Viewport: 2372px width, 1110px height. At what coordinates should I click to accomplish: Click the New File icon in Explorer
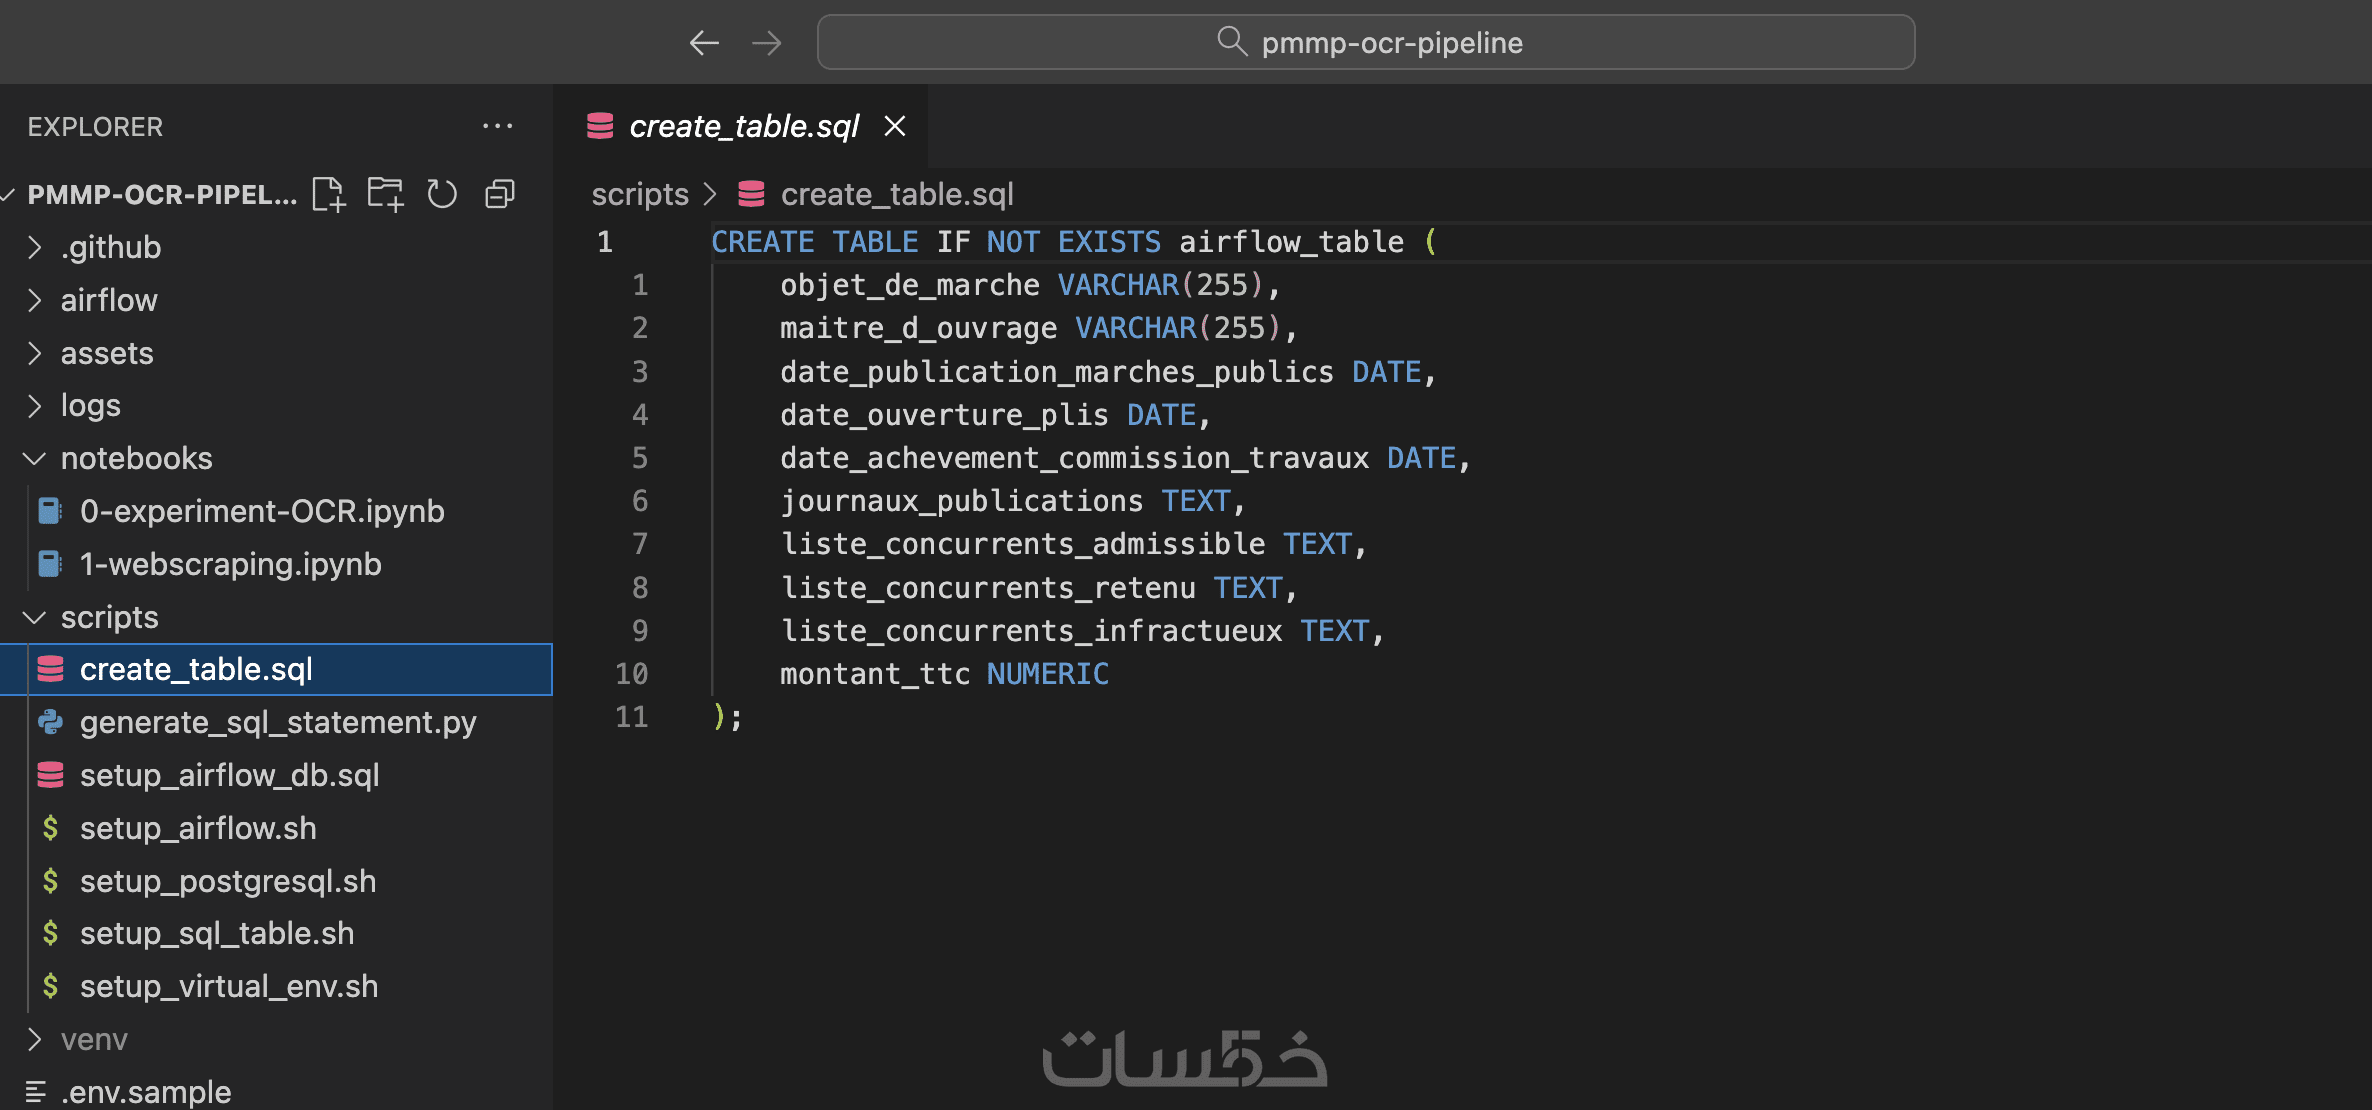pyautogui.click(x=328, y=194)
